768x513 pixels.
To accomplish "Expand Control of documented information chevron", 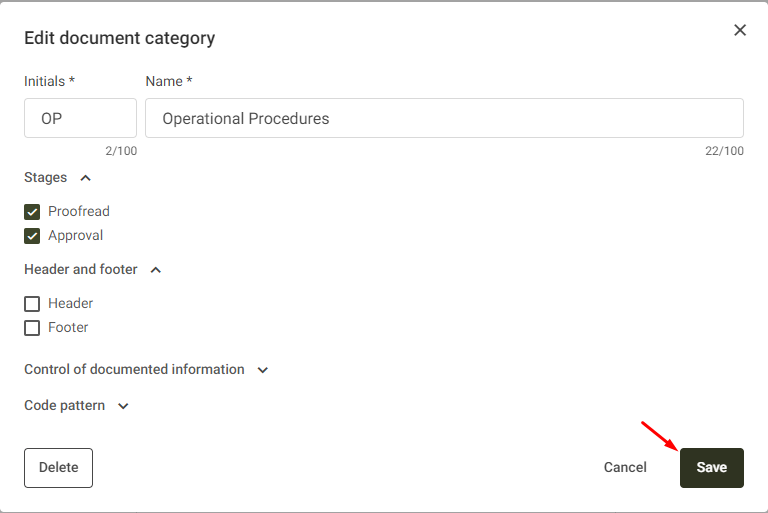I will (x=263, y=370).
